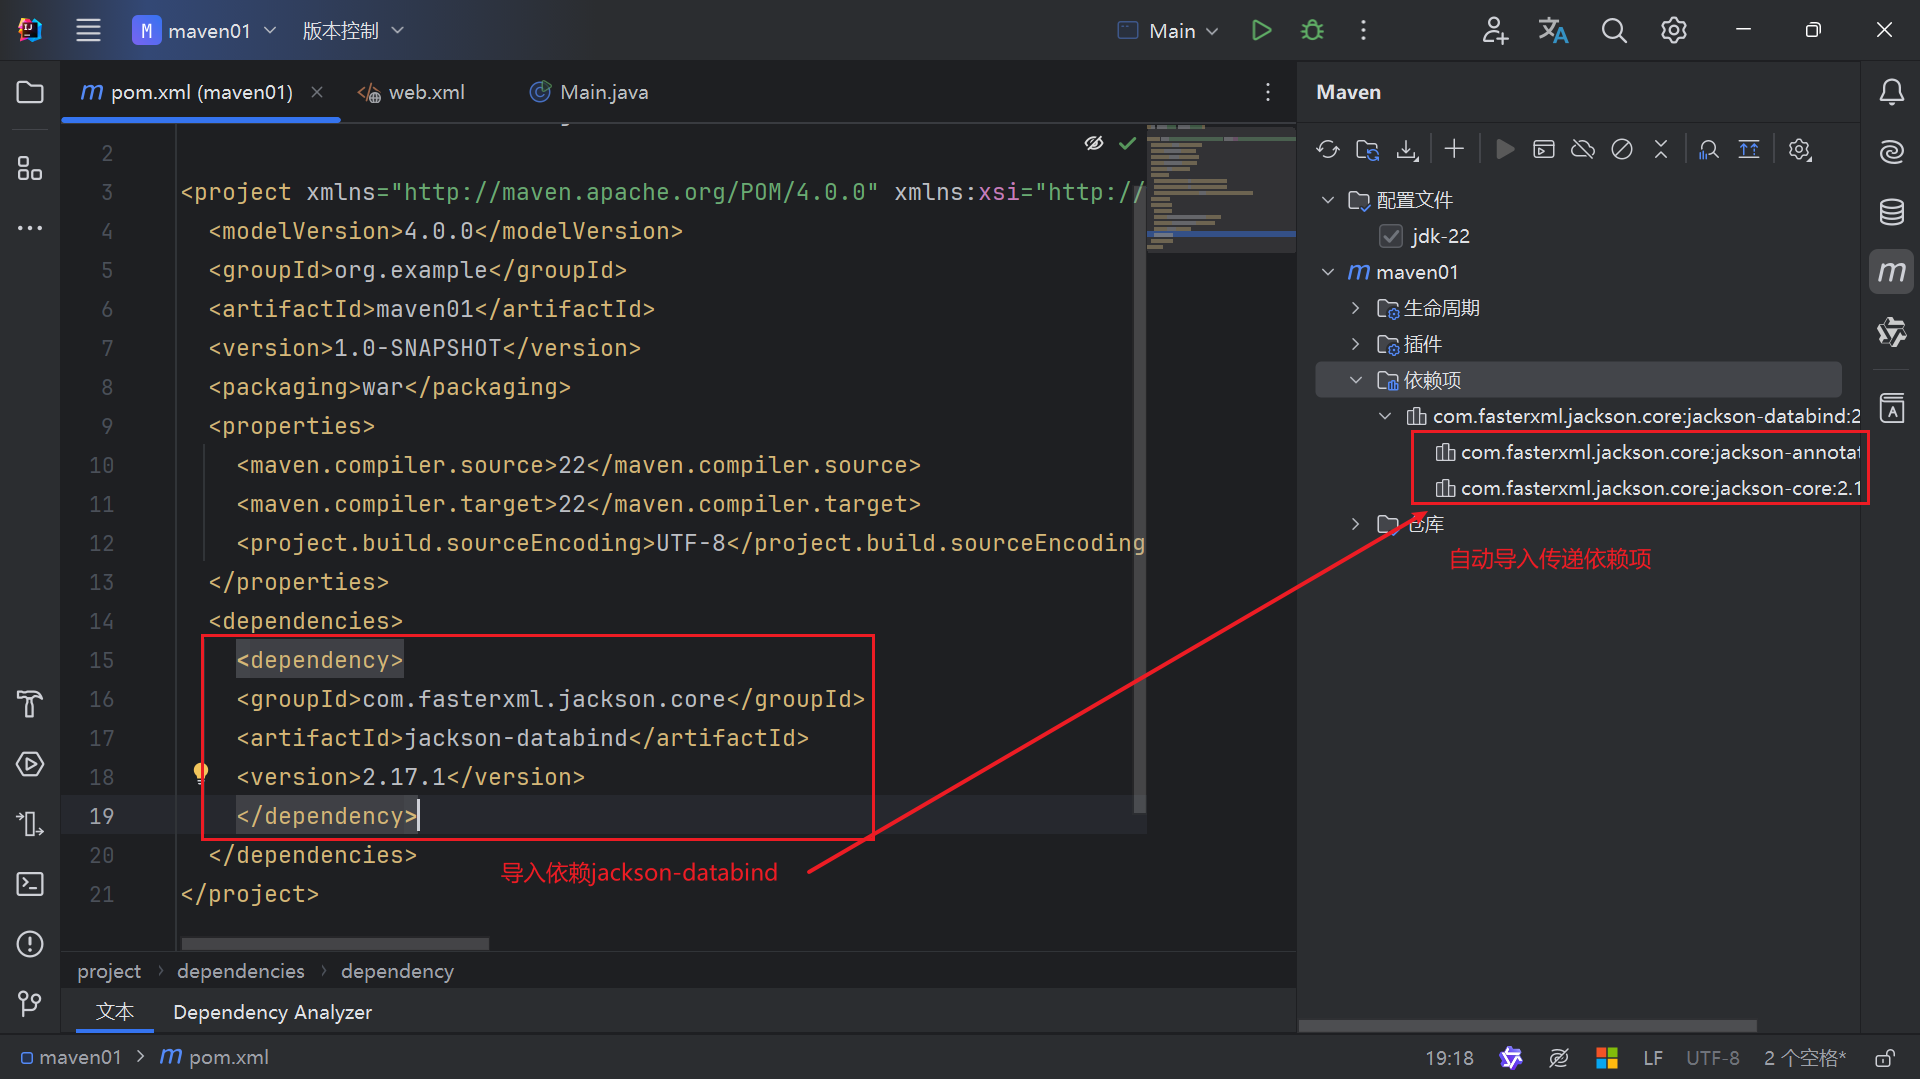
Task: Click 2 个空格 indent setting
Action: [x=1805, y=1058]
